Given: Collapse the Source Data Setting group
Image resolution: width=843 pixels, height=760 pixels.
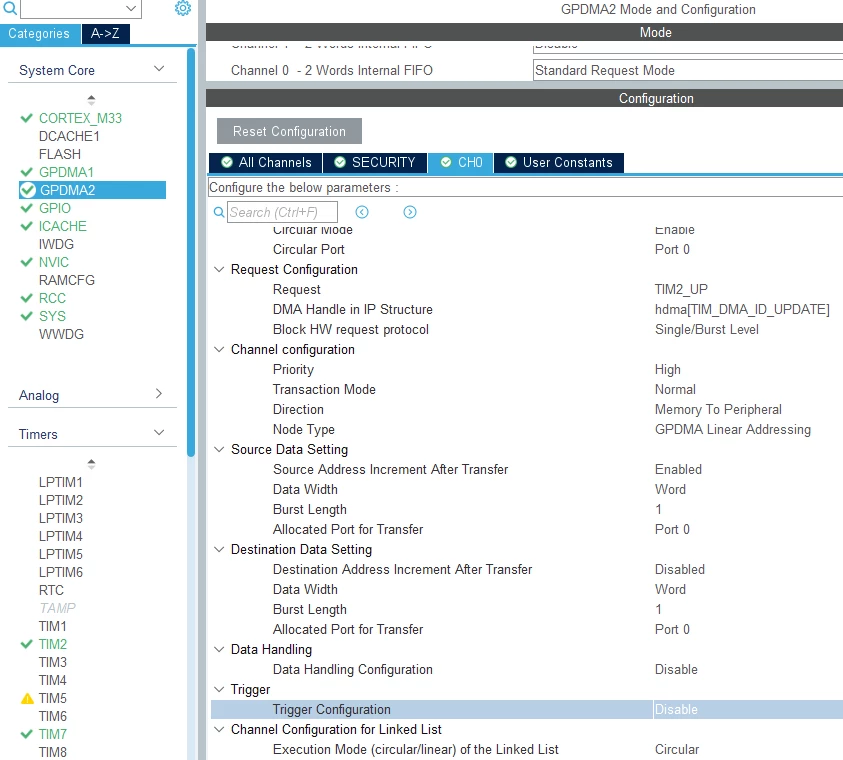Looking at the screenshot, I should tap(219, 449).
